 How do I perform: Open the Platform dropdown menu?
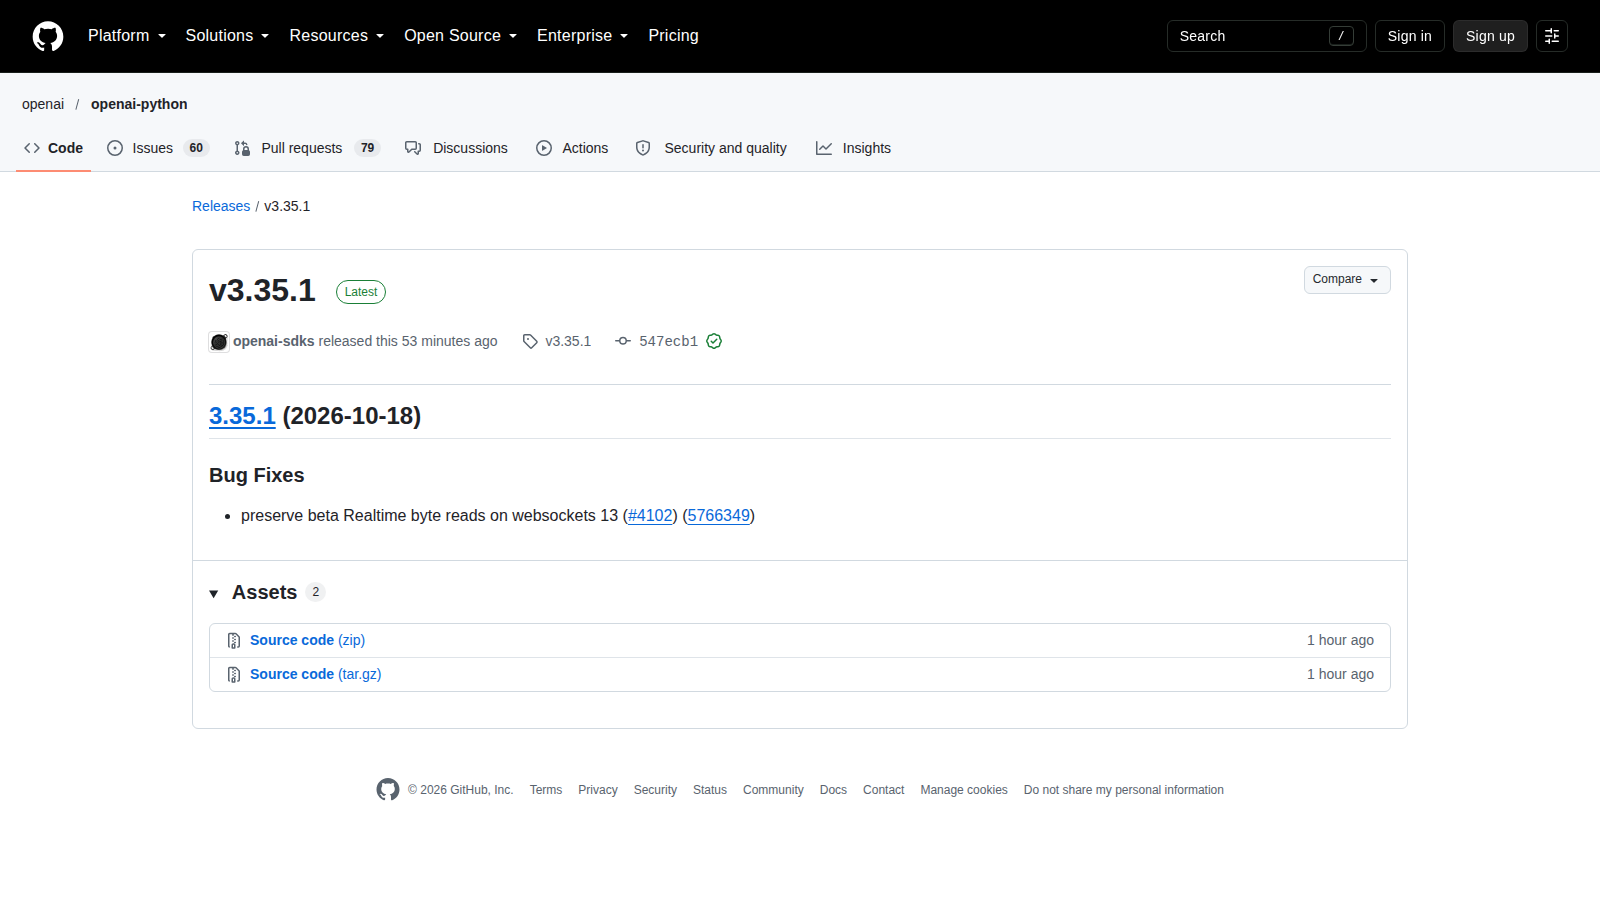tap(127, 36)
